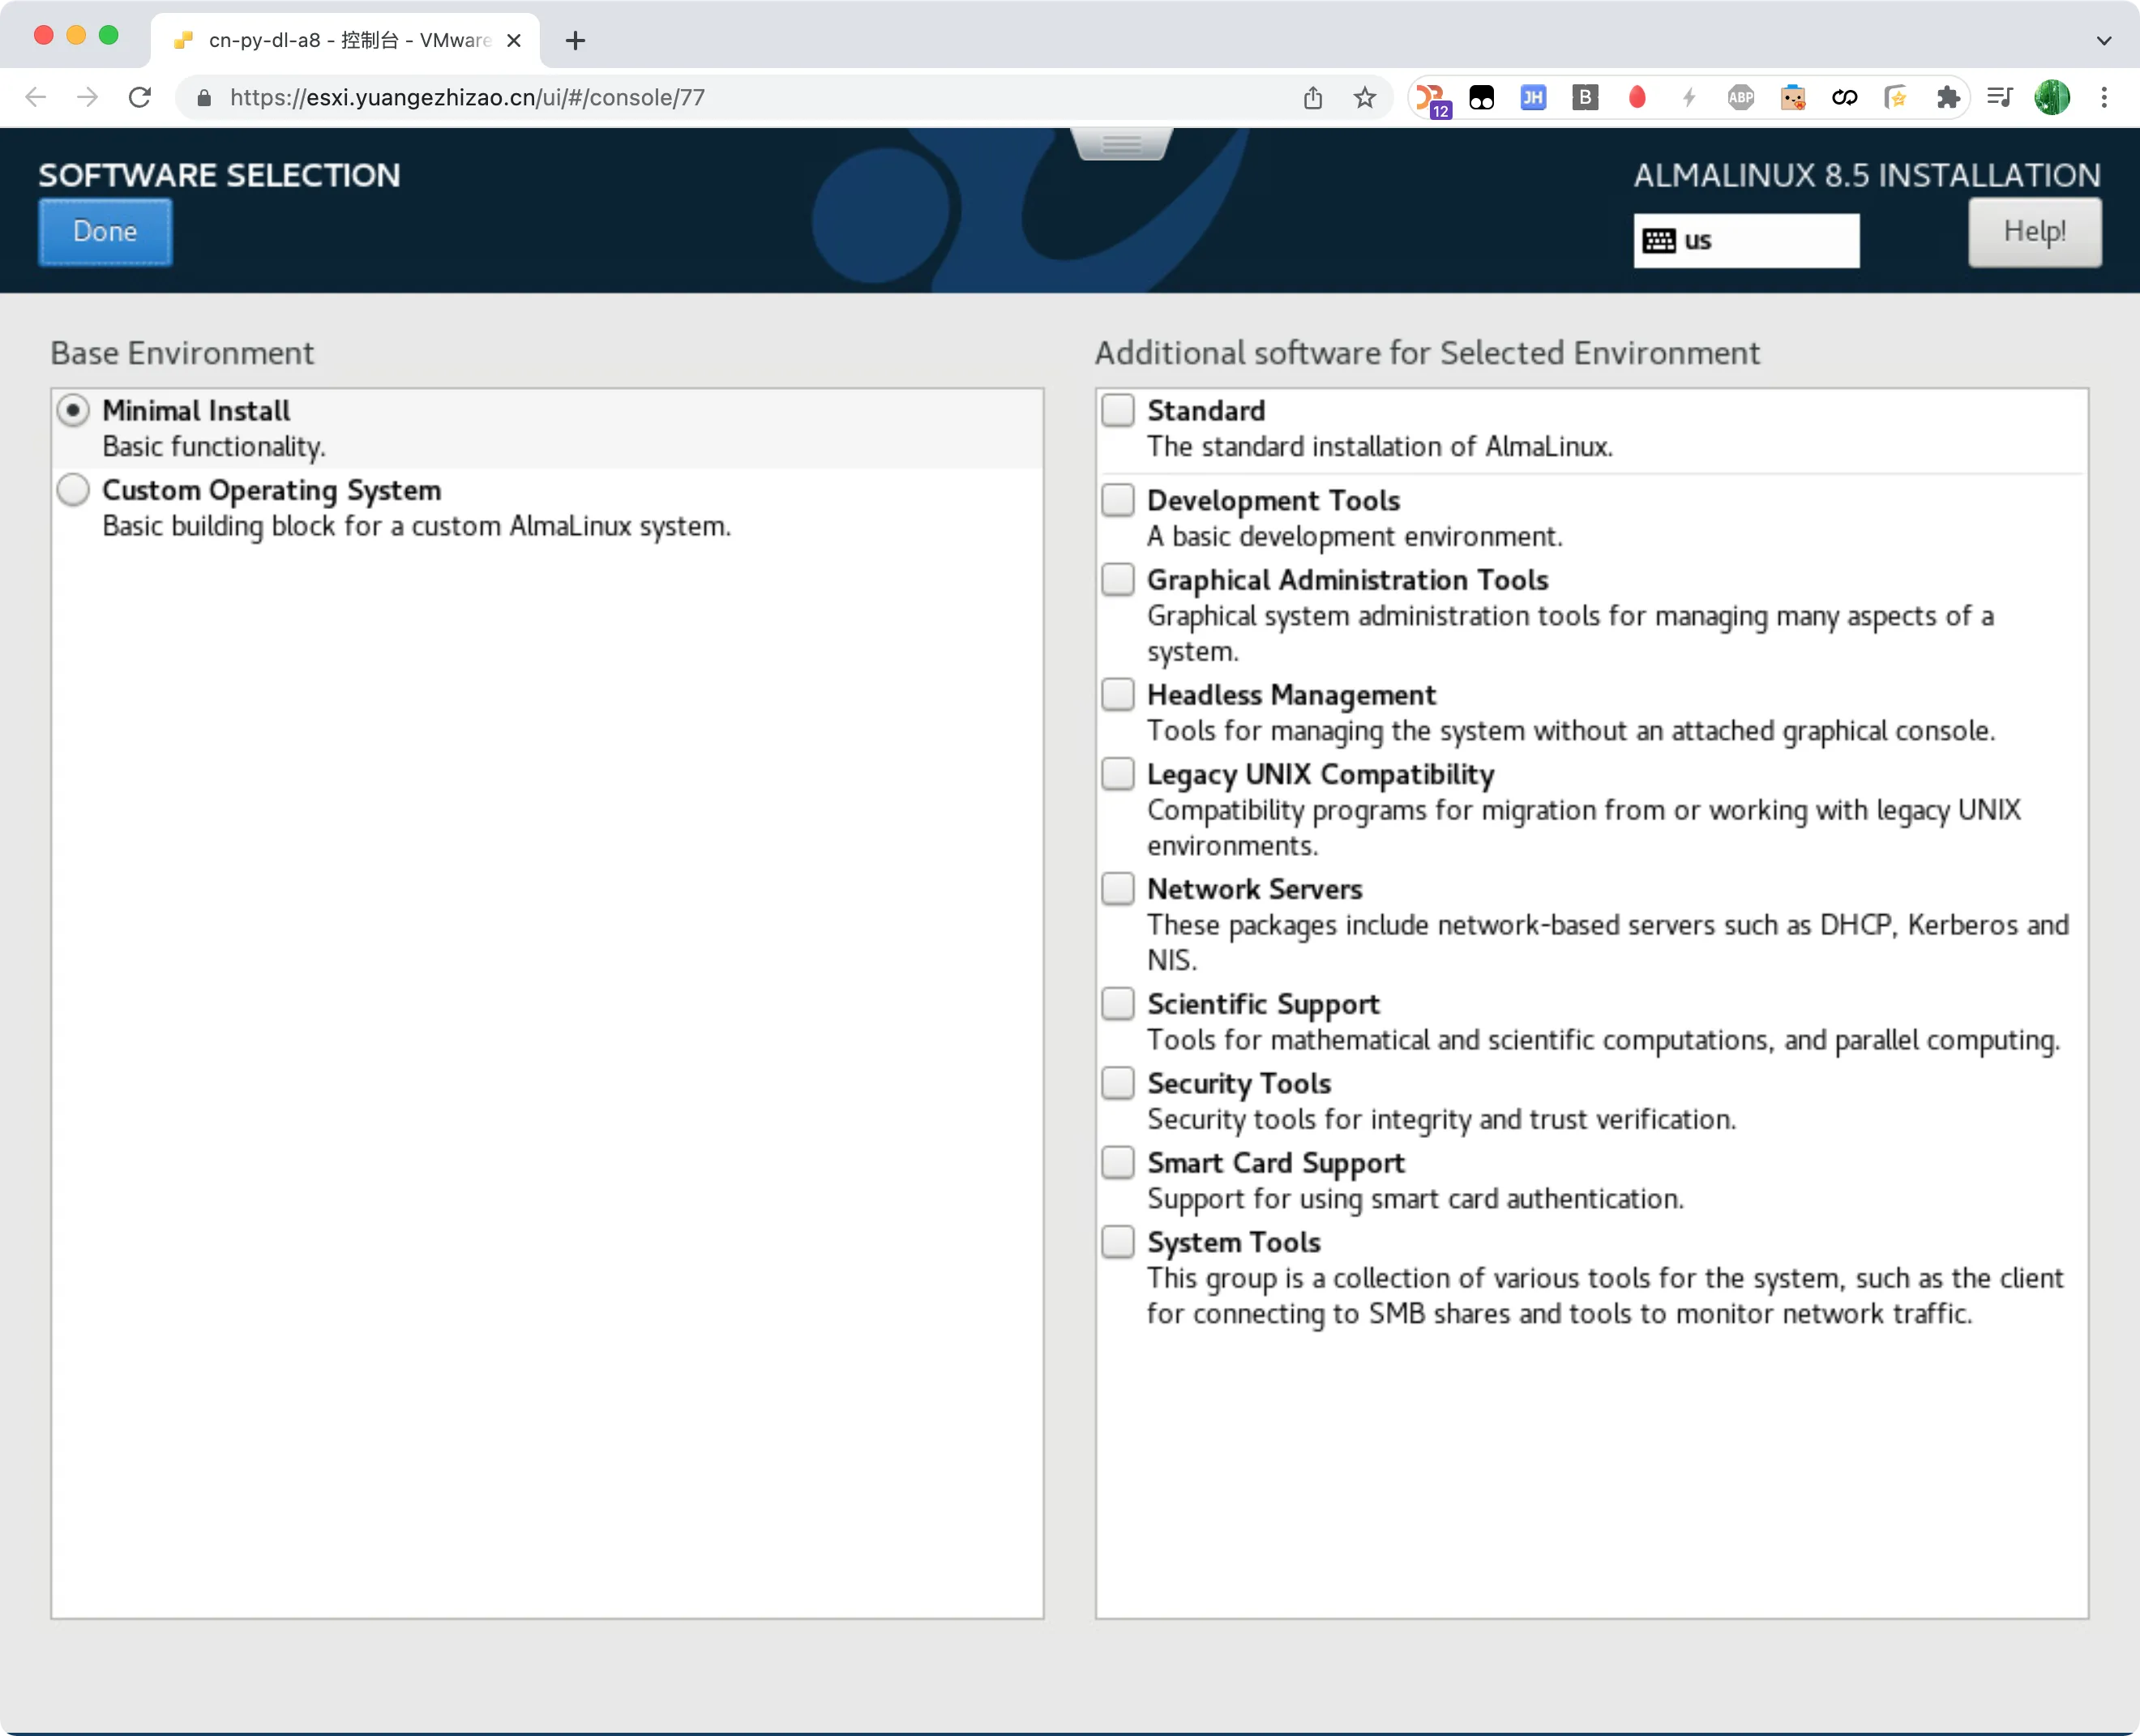Viewport: 2140px width, 1736px height.
Task: Enable Headless Management checkbox
Action: pos(1118,694)
